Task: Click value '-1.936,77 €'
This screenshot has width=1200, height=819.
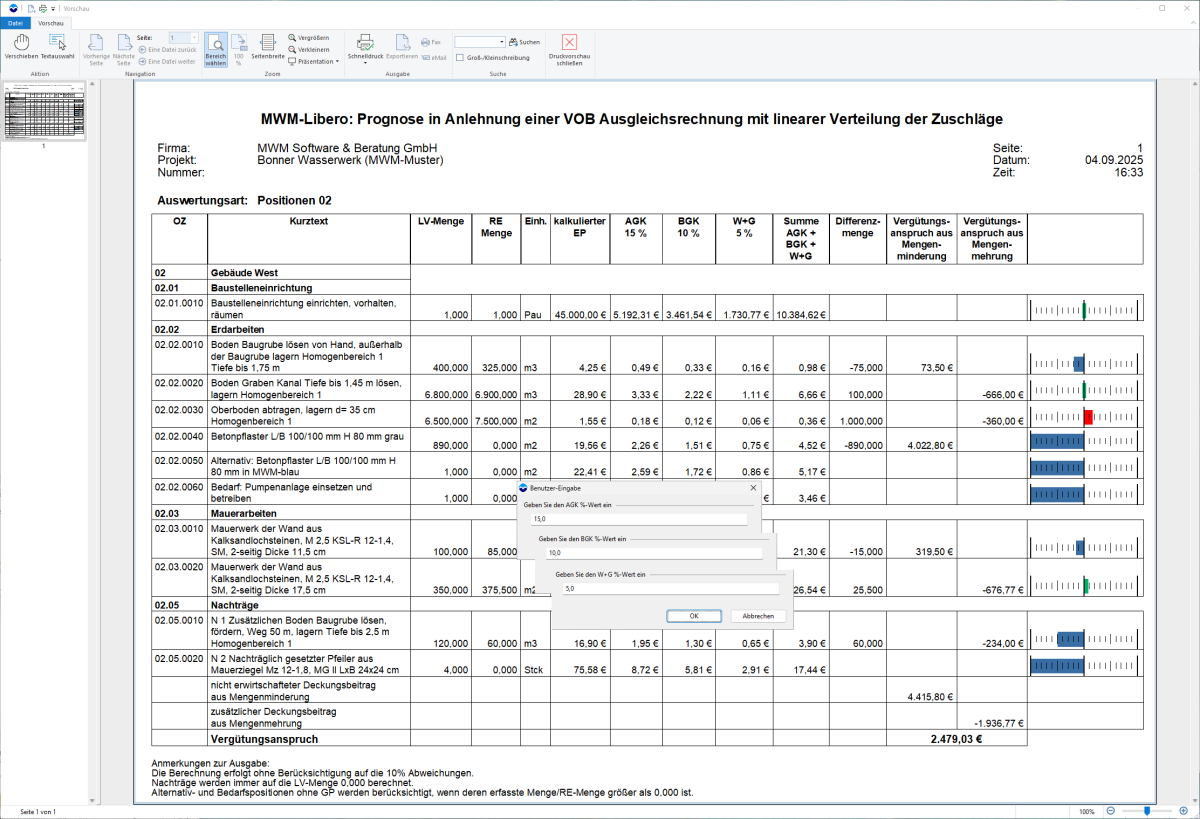Action: [998, 722]
